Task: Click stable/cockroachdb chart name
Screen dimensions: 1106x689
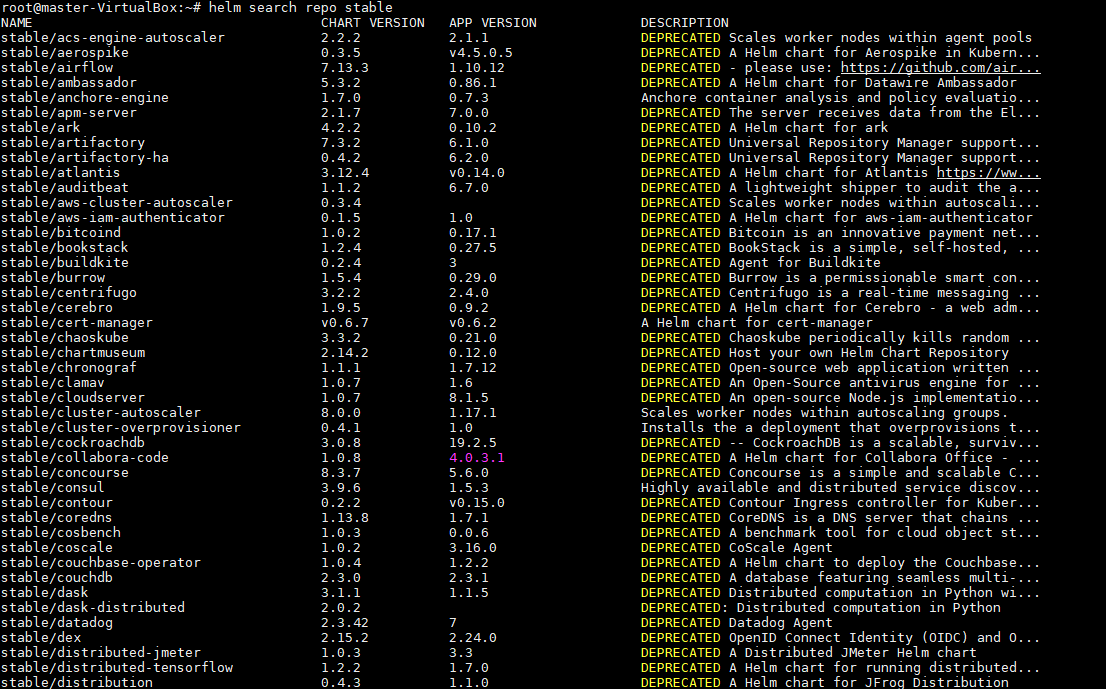Action: point(73,443)
